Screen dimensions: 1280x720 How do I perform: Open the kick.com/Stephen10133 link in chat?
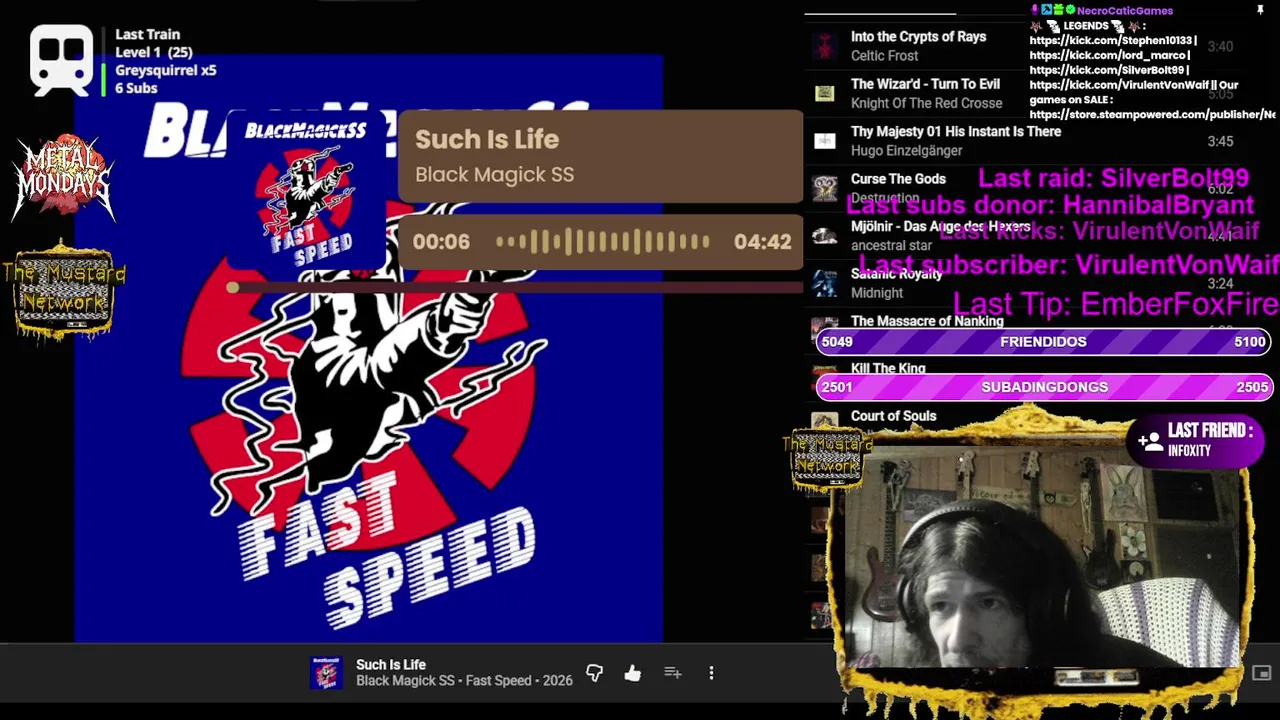tap(1111, 41)
